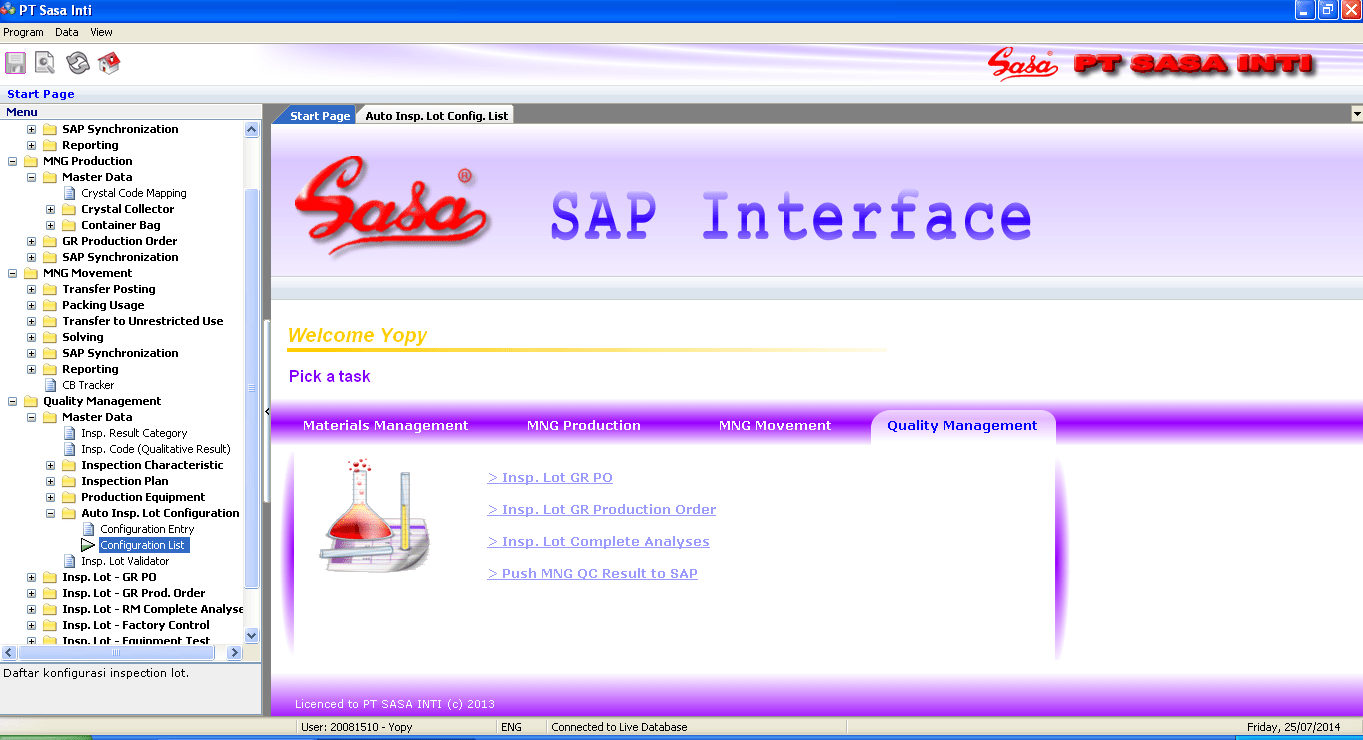1363x740 pixels.
Task: Select the Quality Management task tab
Action: coord(963,425)
